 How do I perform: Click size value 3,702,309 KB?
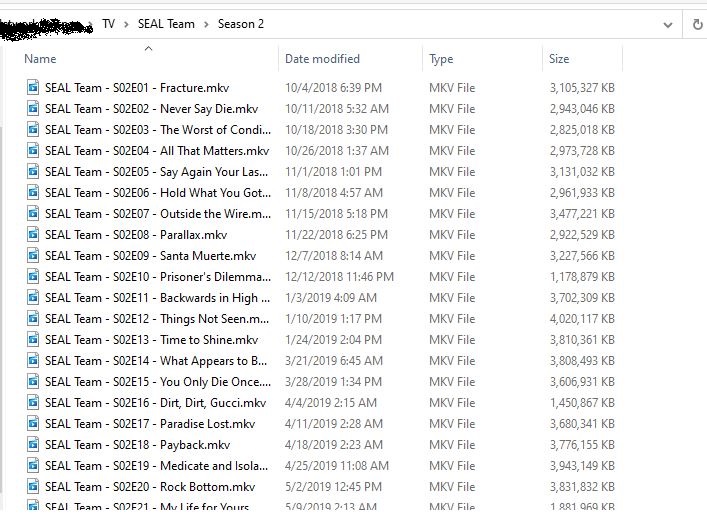tap(582, 298)
